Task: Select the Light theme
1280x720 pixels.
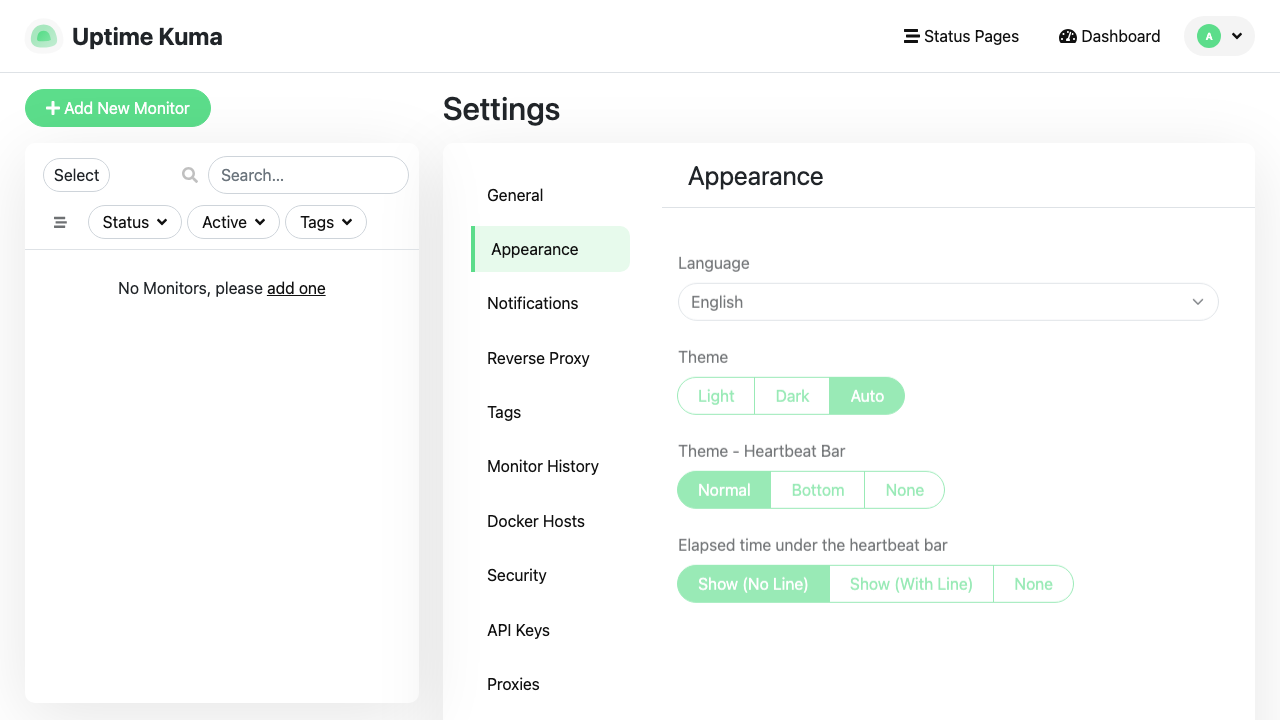Action: [716, 396]
